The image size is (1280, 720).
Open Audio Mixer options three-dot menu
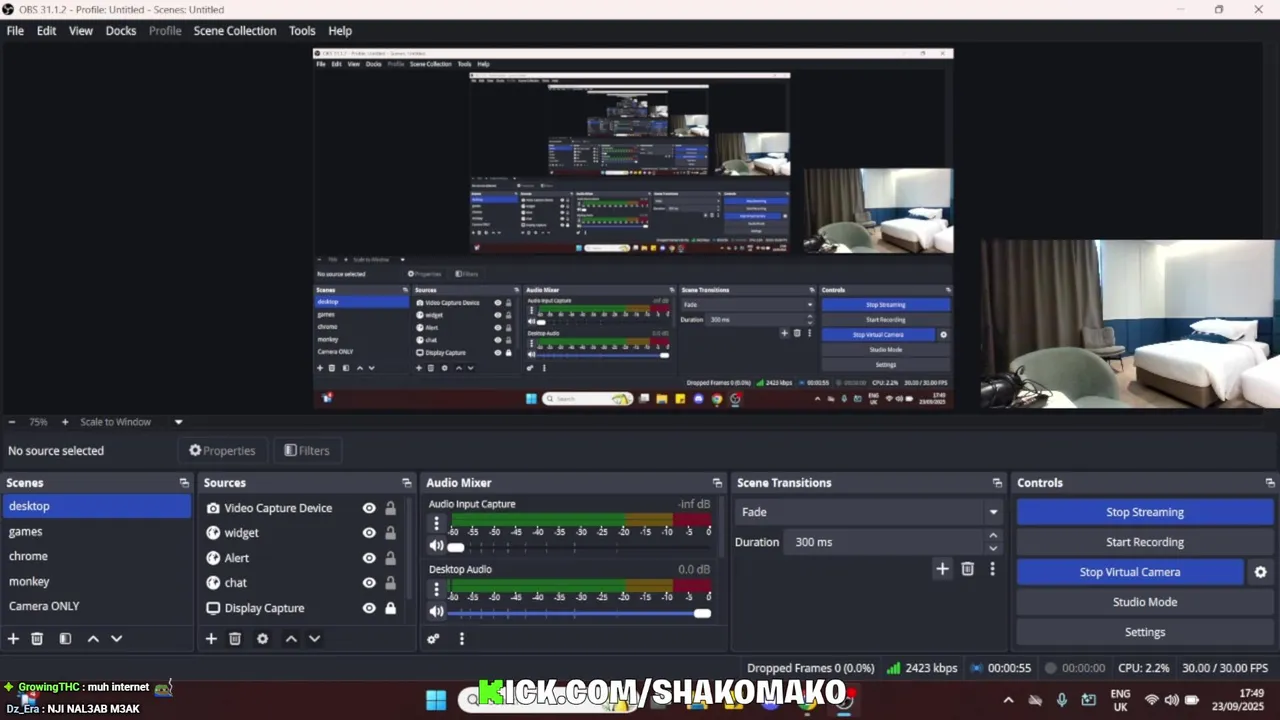click(x=461, y=639)
